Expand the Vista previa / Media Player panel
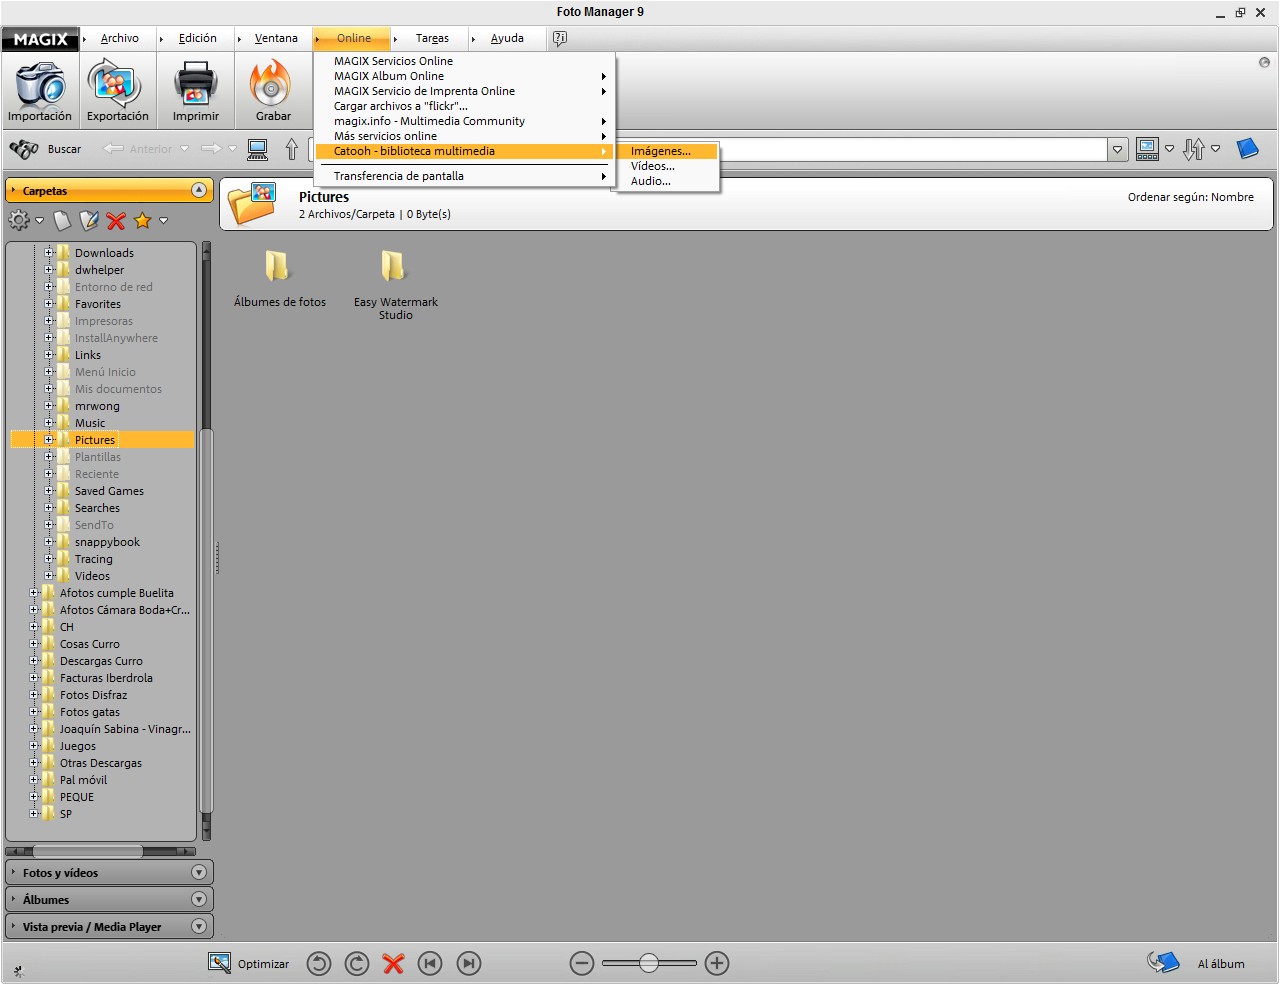The height and width of the screenshot is (984, 1280). pyautogui.click(x=199, y=926)
